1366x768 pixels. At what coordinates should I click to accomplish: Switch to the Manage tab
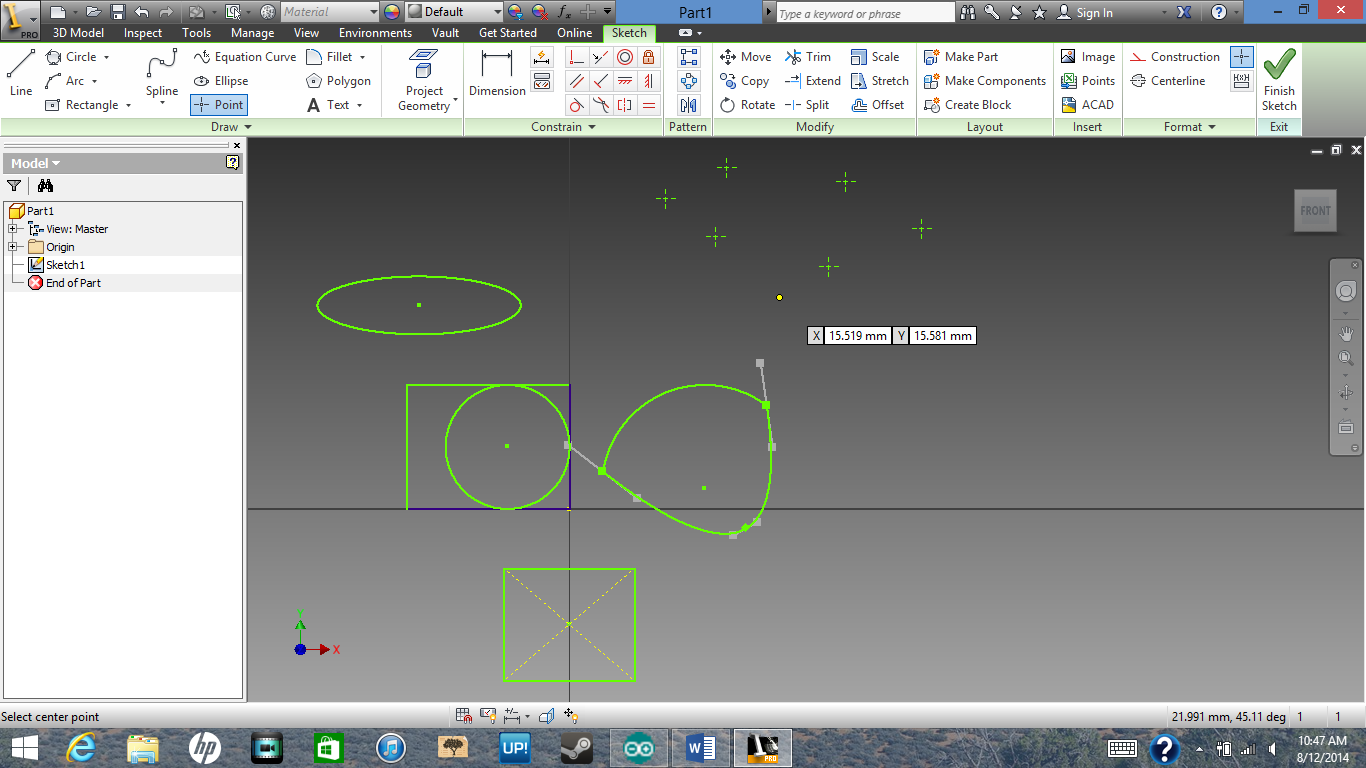pyautogui.click(x=252, y=33)
